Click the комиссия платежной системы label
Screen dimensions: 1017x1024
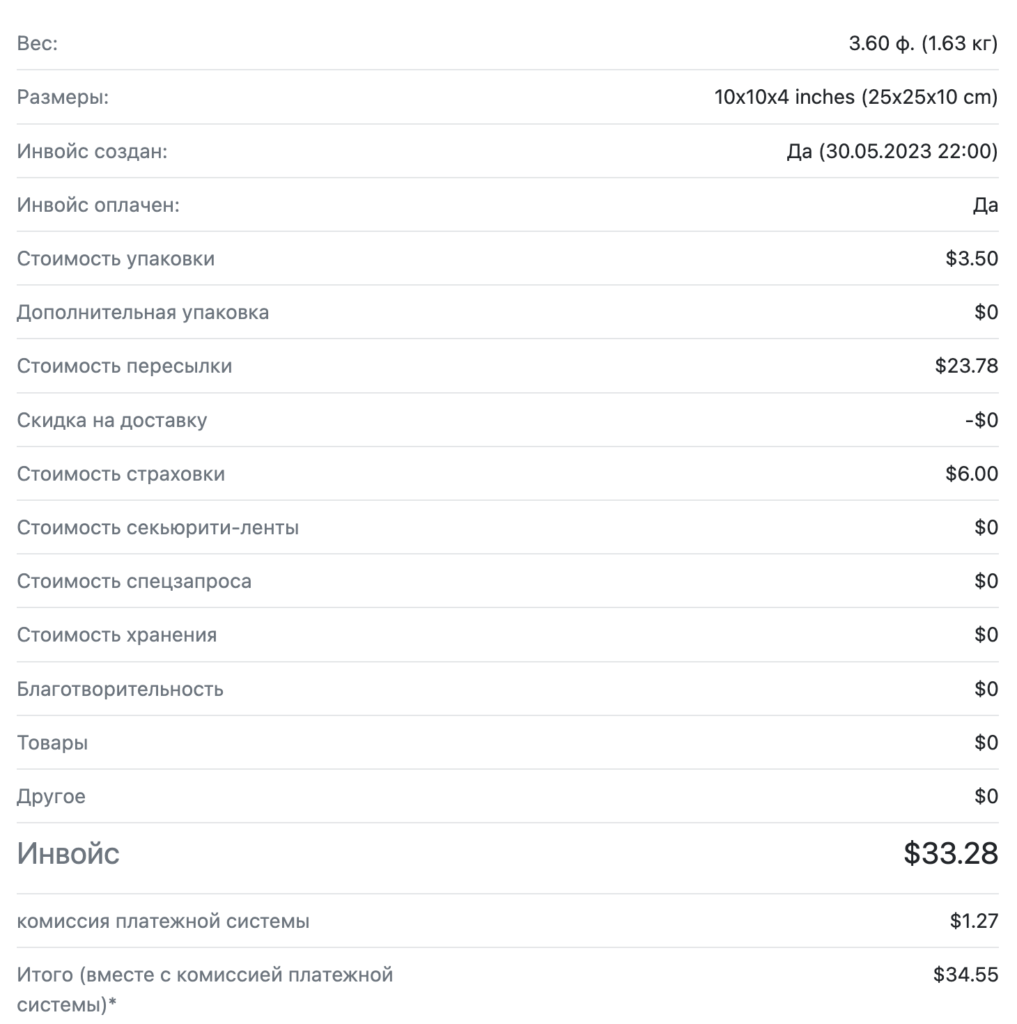tap(163, 921)
